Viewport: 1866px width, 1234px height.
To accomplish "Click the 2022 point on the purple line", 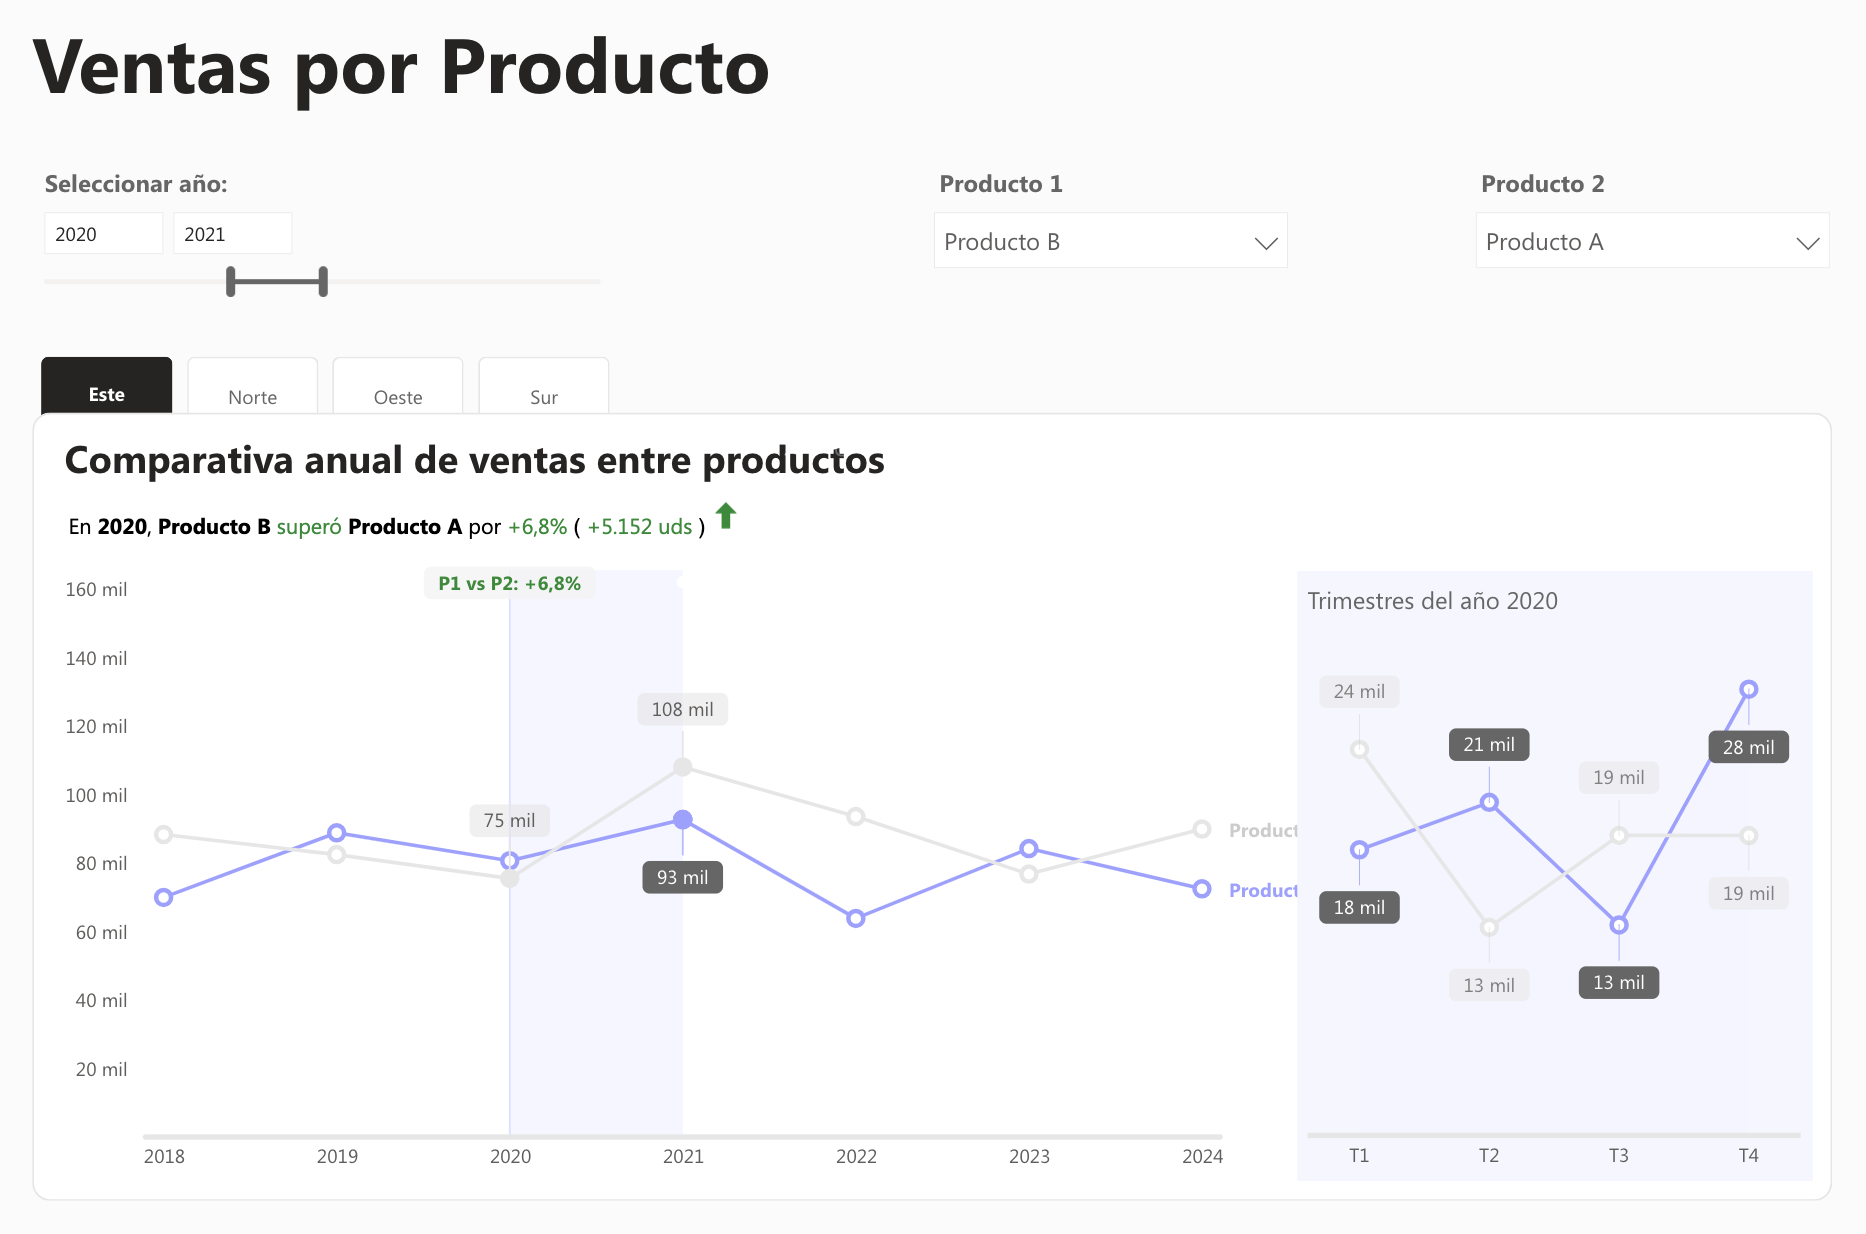I will (x=856, y=917).
